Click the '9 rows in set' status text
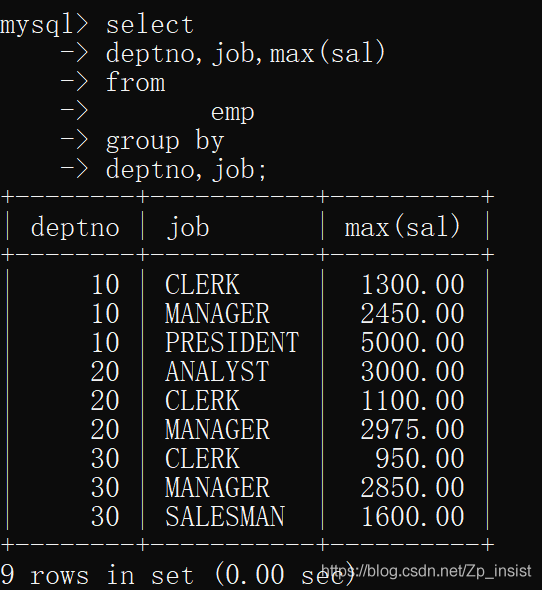Screen dimensions: 542x590 pos(97,575)
